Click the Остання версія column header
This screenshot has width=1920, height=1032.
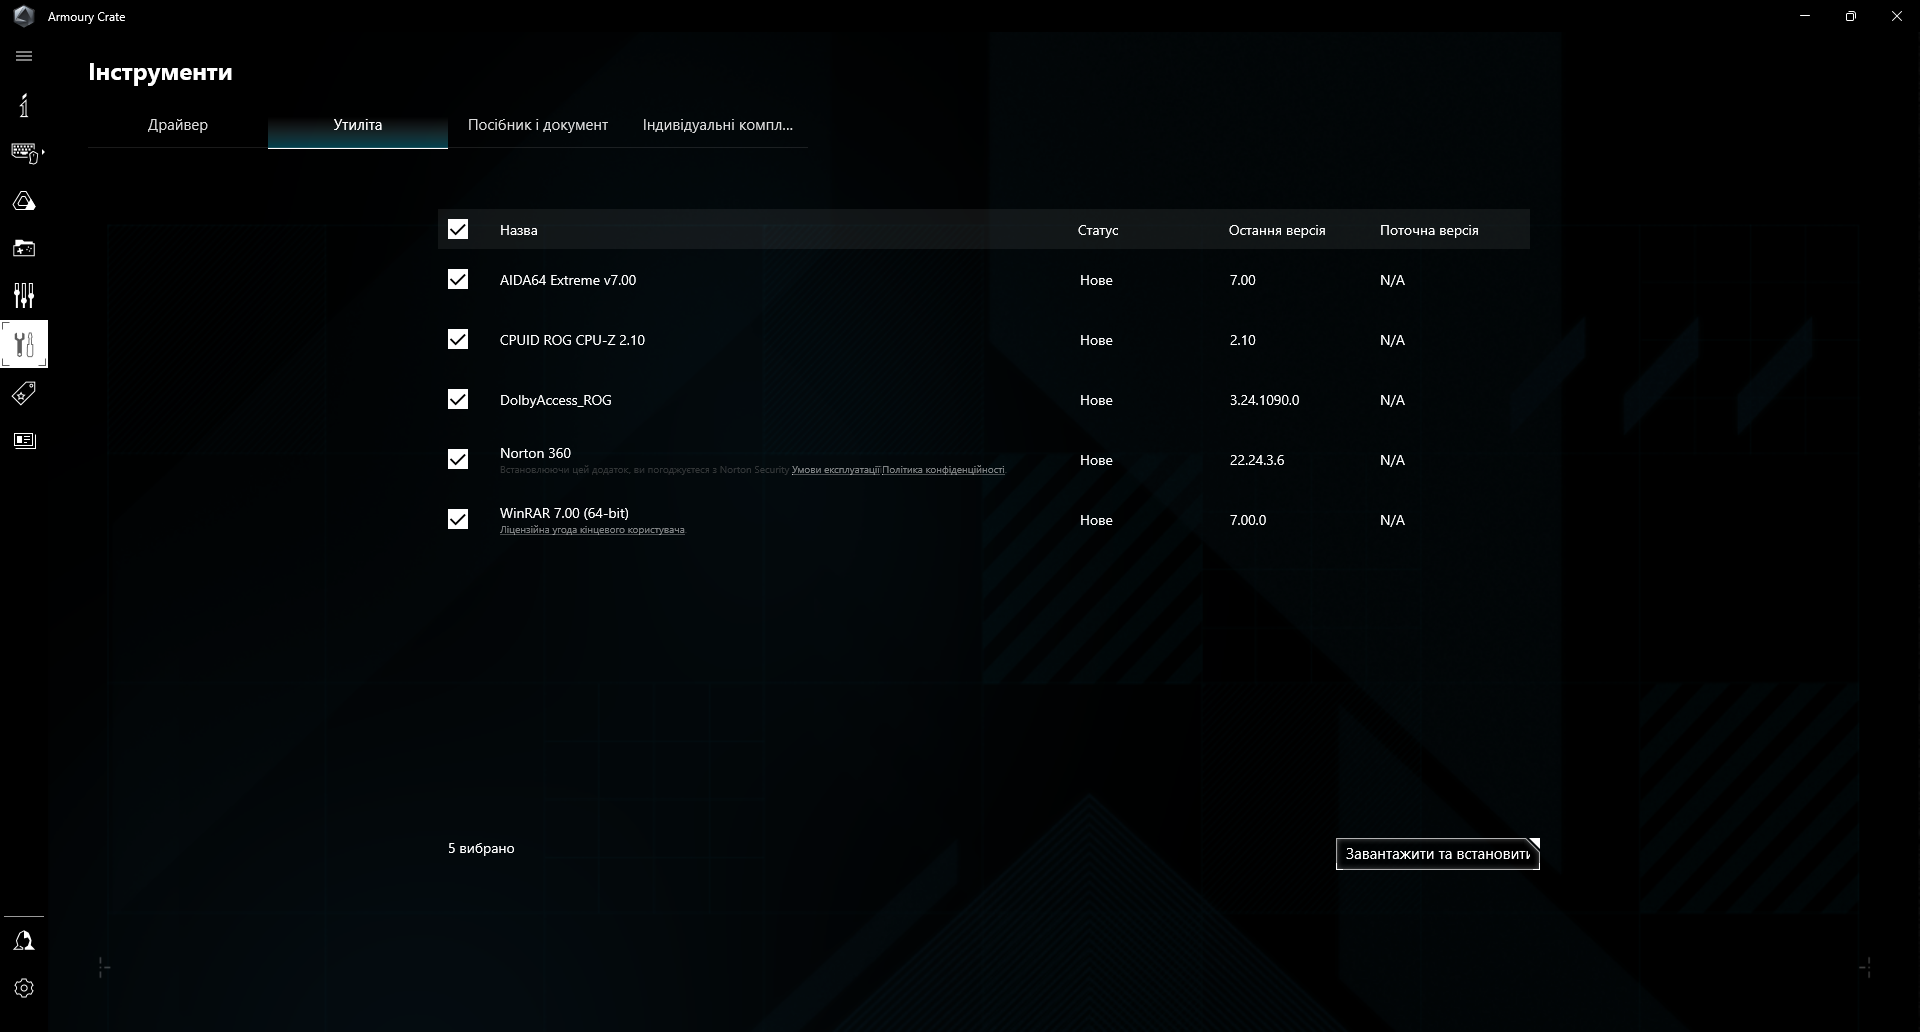pos(1277,230)
